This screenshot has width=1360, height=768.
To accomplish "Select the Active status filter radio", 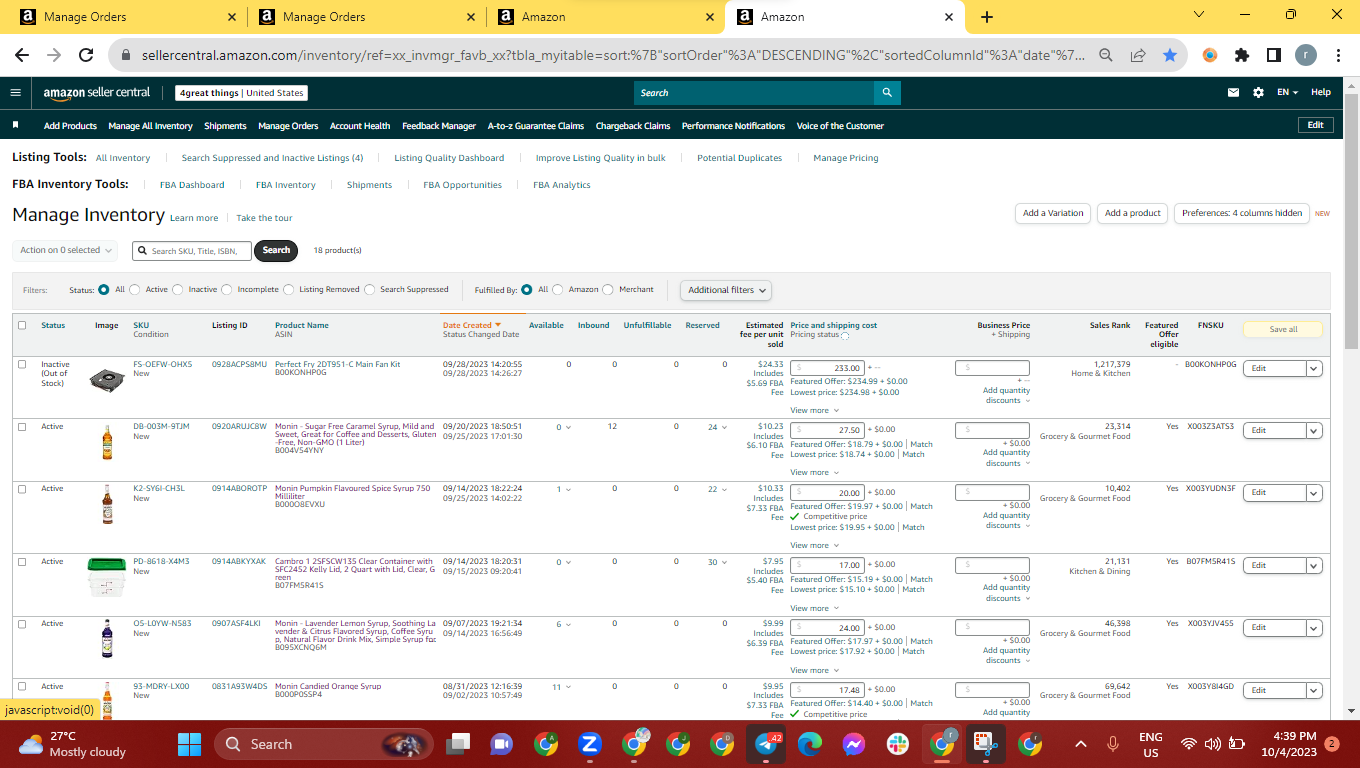I will (x=135, y=290).
